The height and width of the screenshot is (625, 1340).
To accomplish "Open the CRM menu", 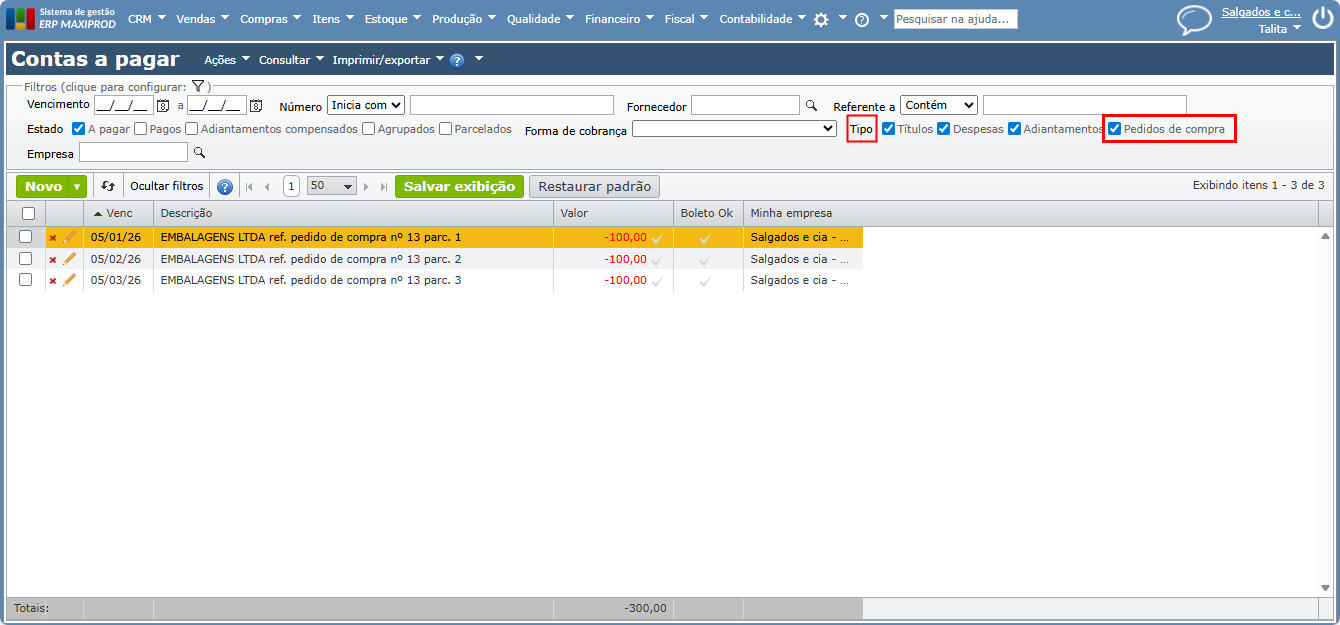I will click(146, 19).
